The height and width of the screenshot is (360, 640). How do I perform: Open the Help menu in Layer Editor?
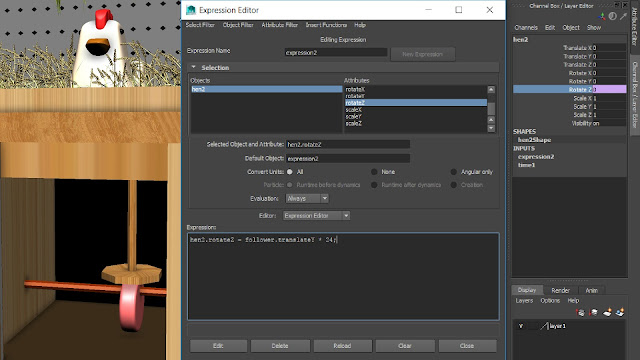point(573,300)
